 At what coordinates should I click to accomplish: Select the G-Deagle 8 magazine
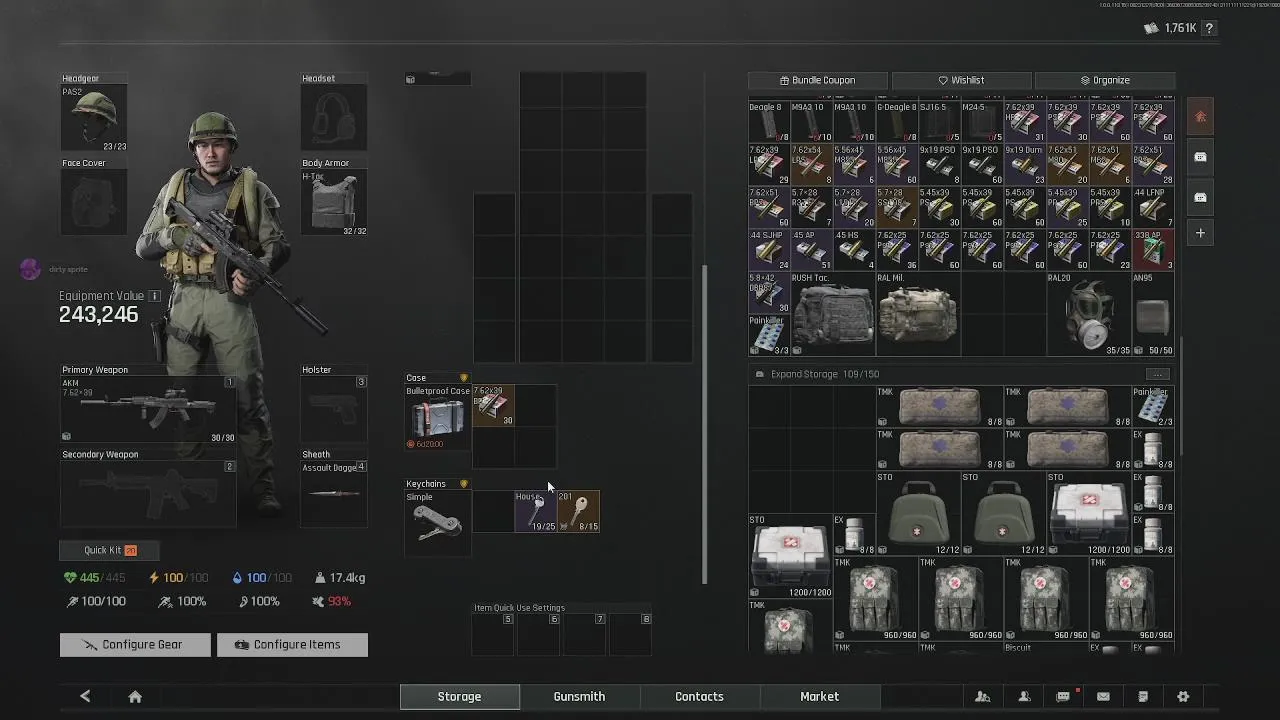click(x=897, y=122)
